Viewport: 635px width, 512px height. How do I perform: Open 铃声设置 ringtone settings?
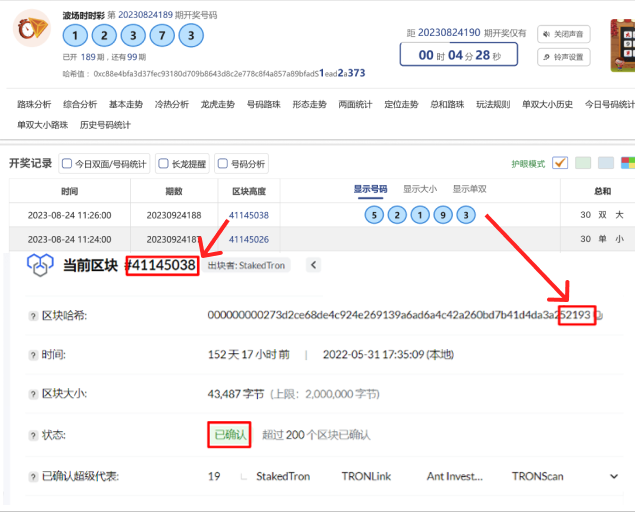564,57
